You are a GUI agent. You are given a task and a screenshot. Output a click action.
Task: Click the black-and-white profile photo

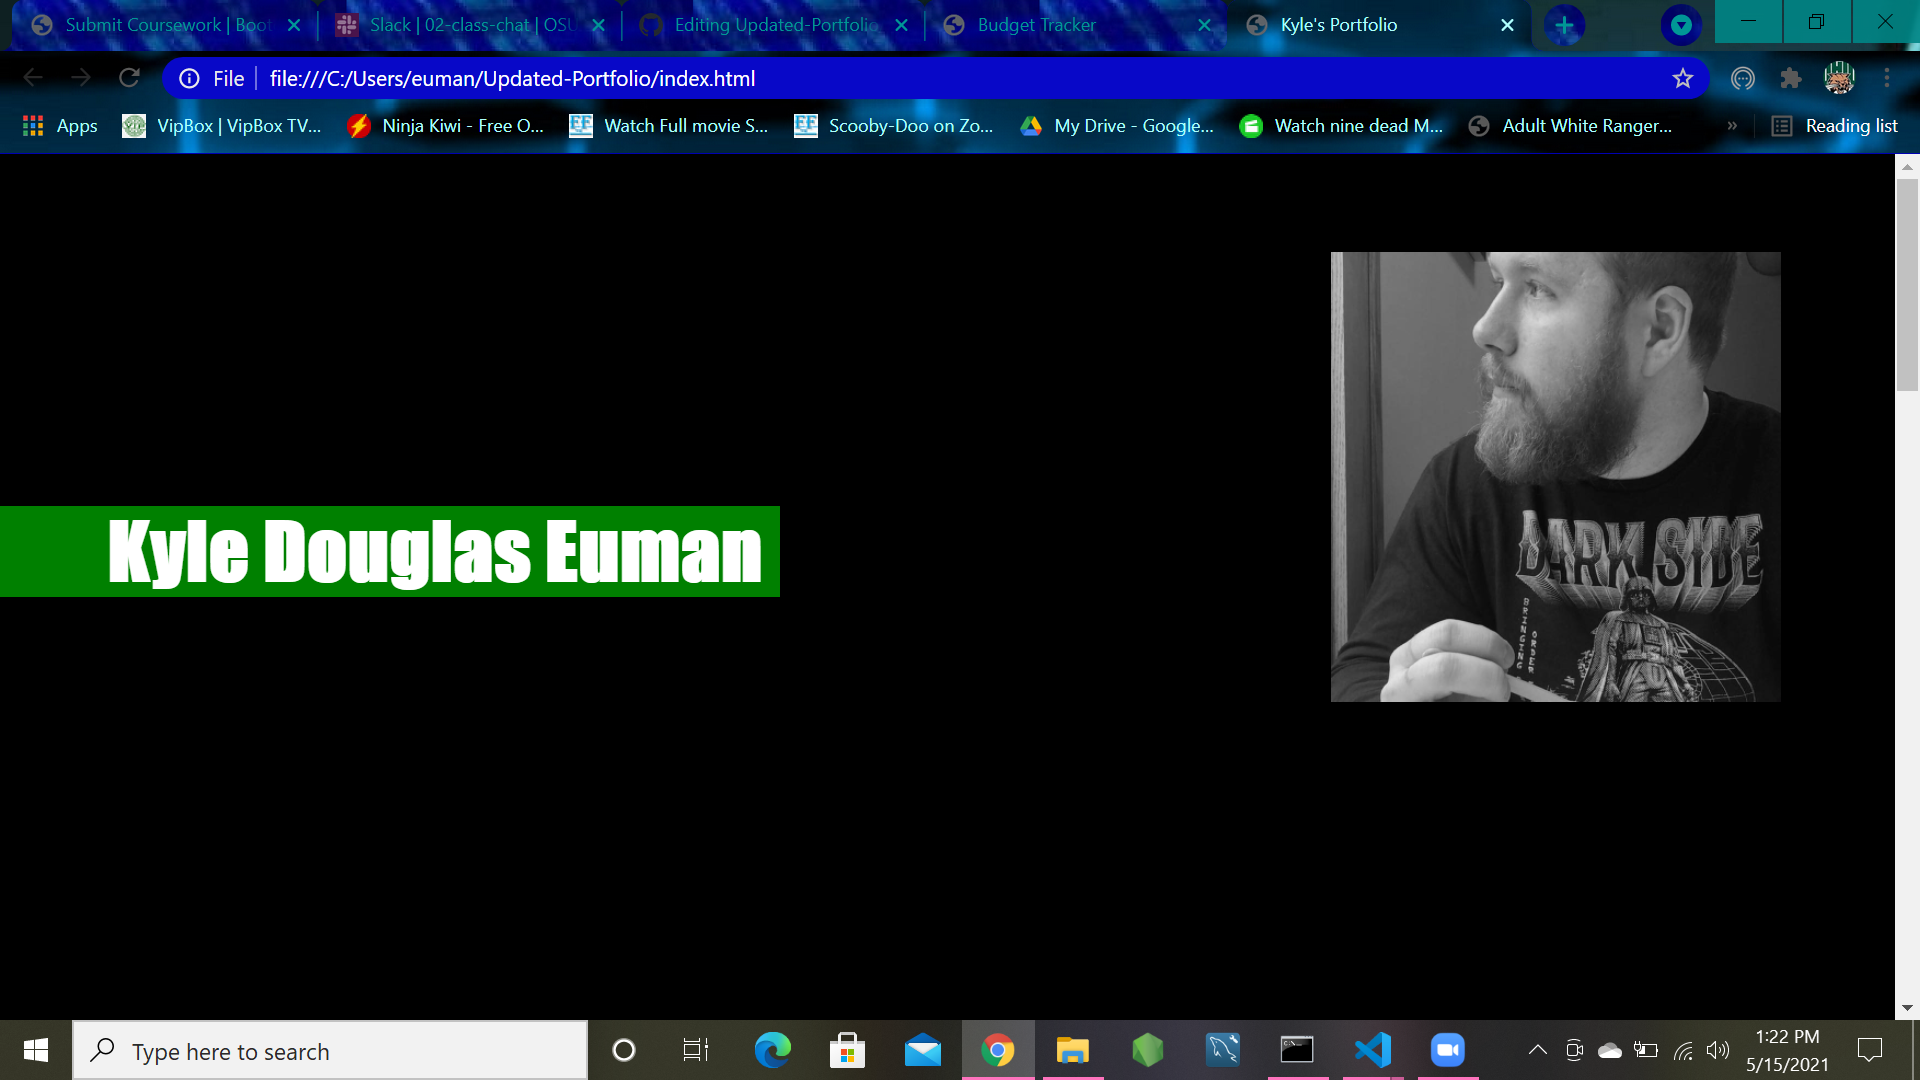click(1555, 477)
